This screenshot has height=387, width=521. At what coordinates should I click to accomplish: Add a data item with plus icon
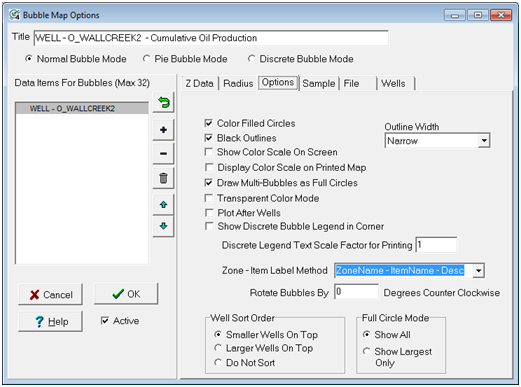163,130
